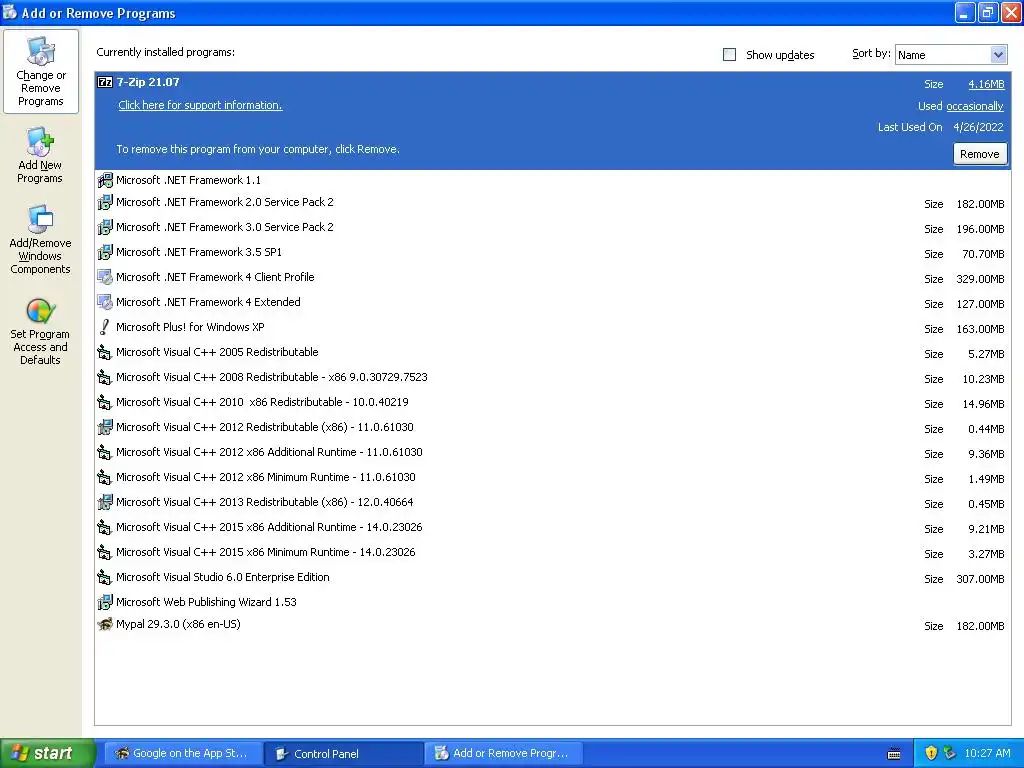Select Visual C++ 2013 Redistributable (x86) 12.0.40664
The height and width of the screenshot is (768, 1024).
point(552,502)
